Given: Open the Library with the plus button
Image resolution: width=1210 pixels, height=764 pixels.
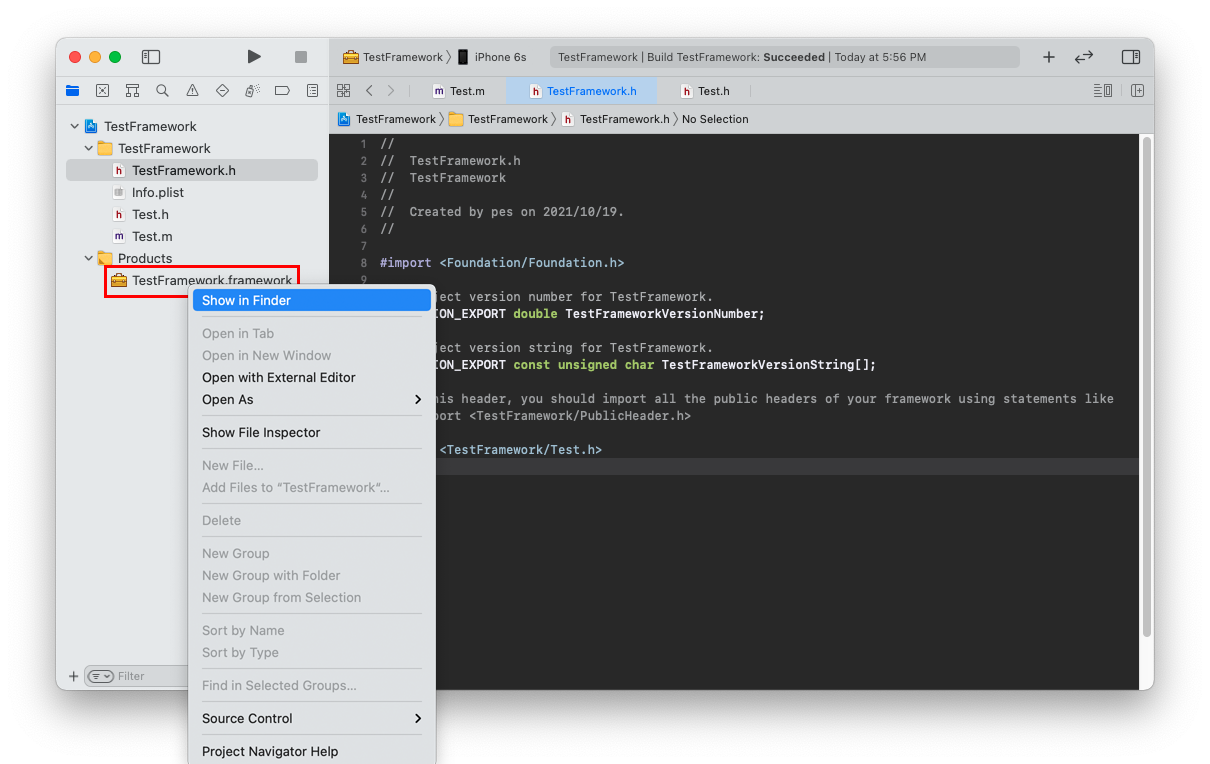Looking at the screenshot, I should [1049, 57].
